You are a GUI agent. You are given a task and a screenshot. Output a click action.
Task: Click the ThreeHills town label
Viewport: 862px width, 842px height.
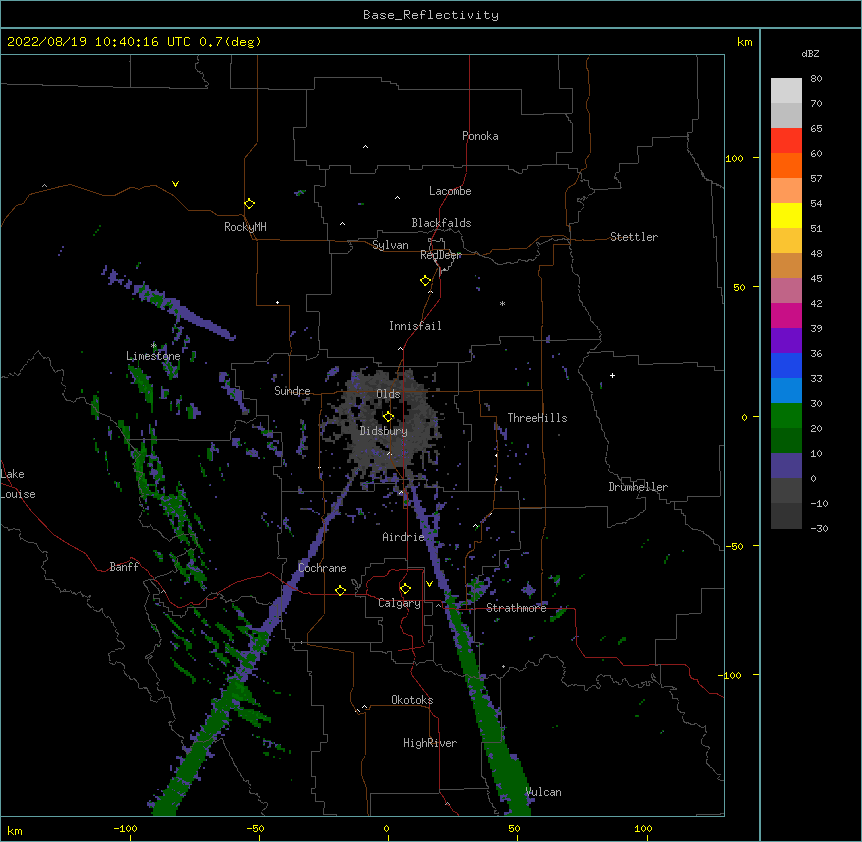pyautogui.click(x=537, y=418)
